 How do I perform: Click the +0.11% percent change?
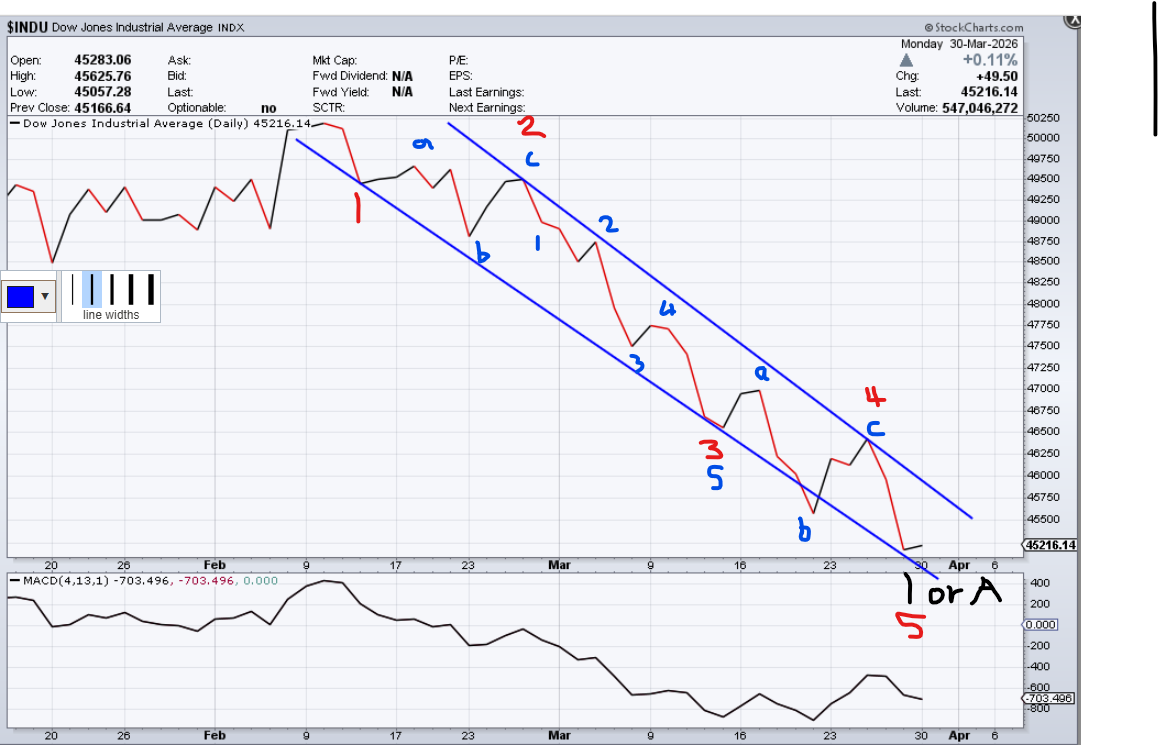click(x=990, y=60)
